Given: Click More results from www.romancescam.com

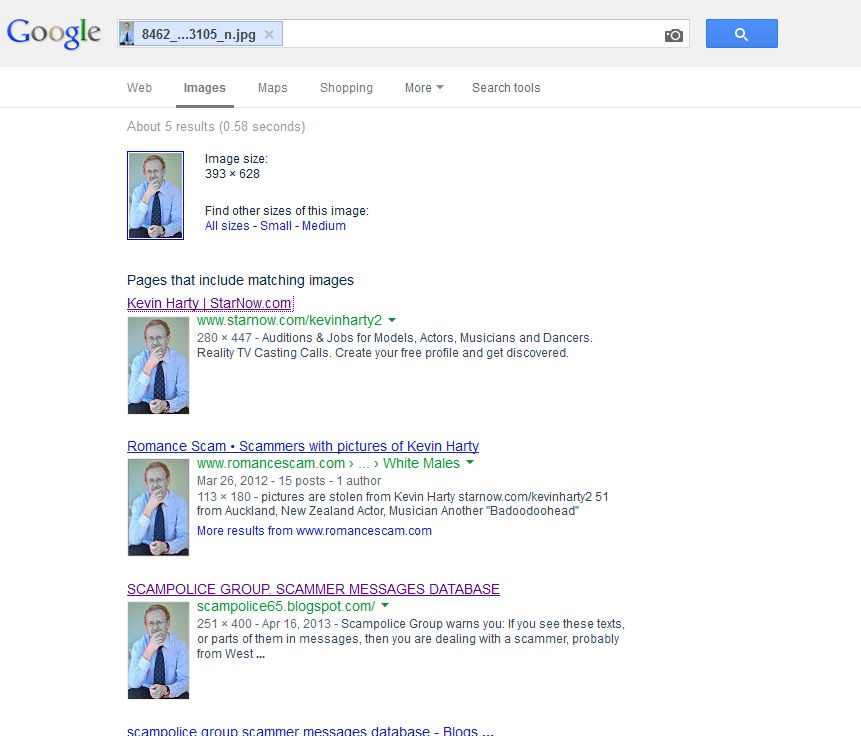Looking at the screenshot, I should click(314, 531).
